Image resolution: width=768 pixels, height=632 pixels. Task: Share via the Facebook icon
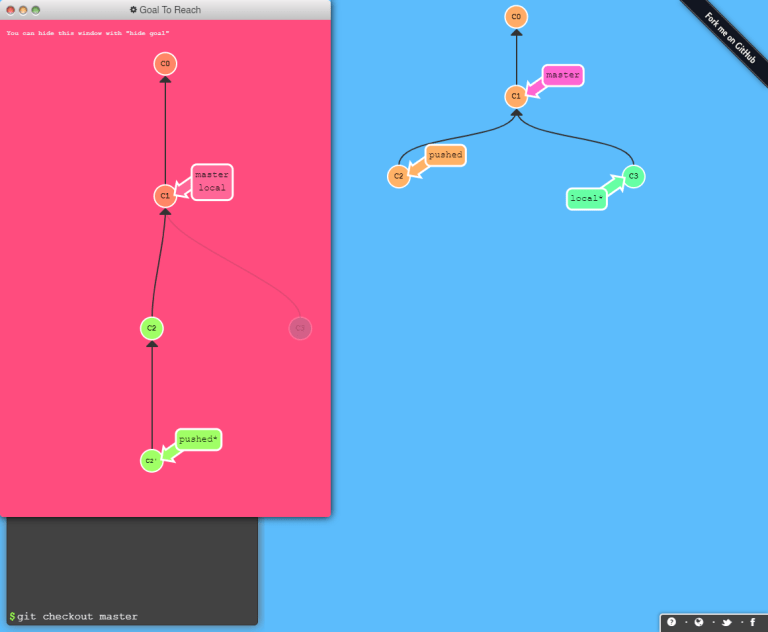point(752,622)
